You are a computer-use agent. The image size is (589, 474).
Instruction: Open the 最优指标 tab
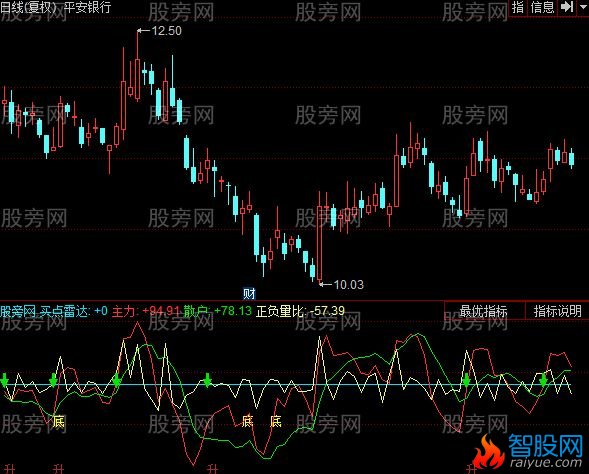(x=483, y=311)
